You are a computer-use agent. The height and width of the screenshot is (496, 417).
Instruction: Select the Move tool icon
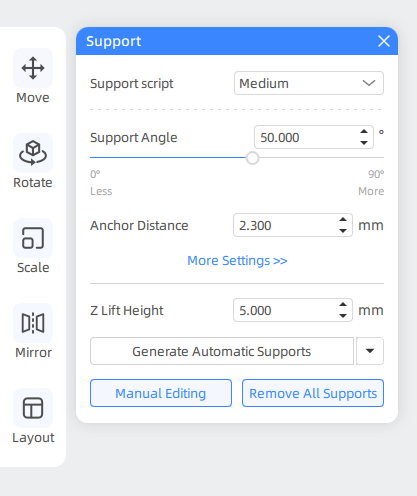tap(33, 68)
